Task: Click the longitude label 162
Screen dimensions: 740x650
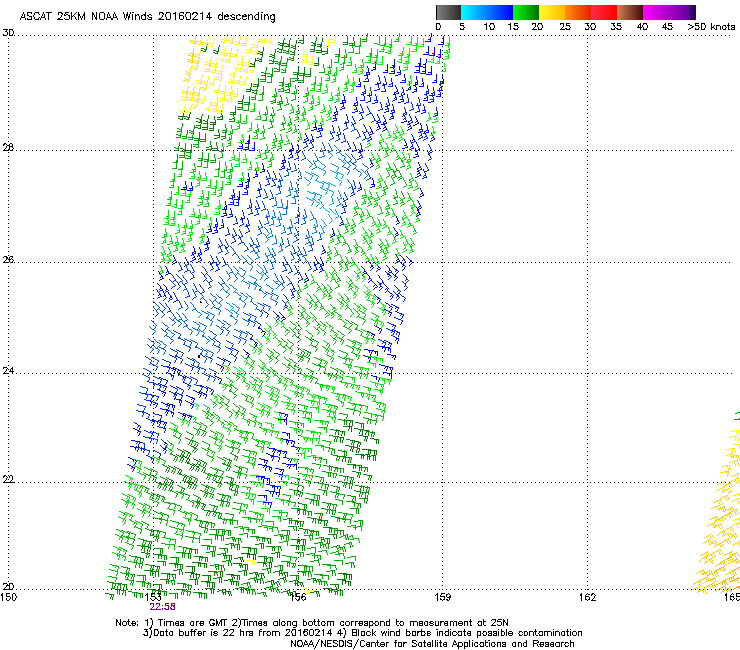Action: point(588,597)
